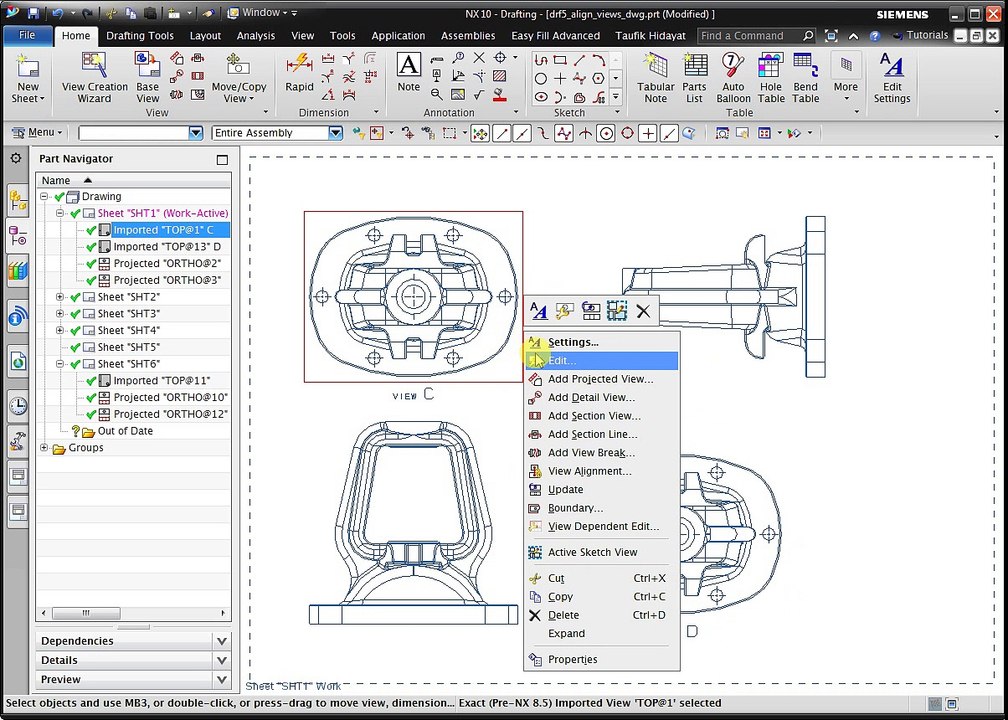
Task: Toggle checkmark of Projected "ORTHO@2"
Action: click(x=91, y=264)
